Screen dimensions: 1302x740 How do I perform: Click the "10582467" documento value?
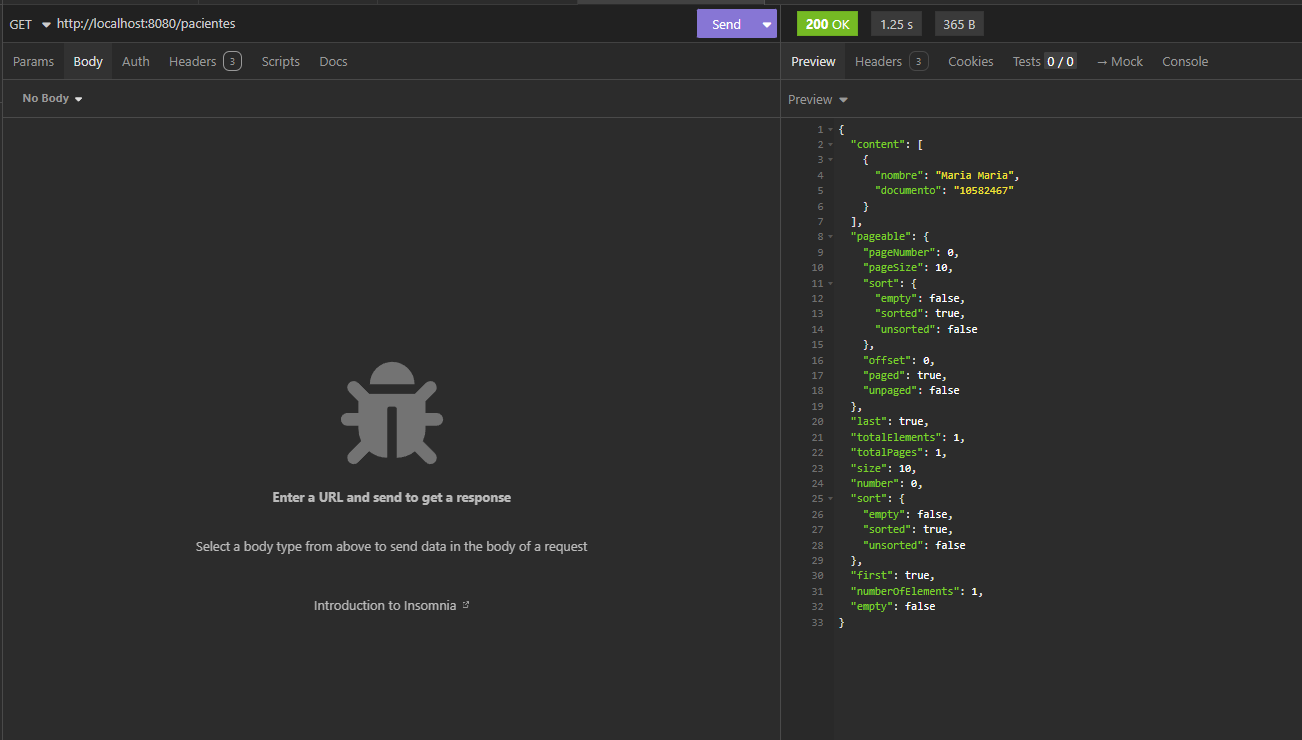tap(983, 190)
